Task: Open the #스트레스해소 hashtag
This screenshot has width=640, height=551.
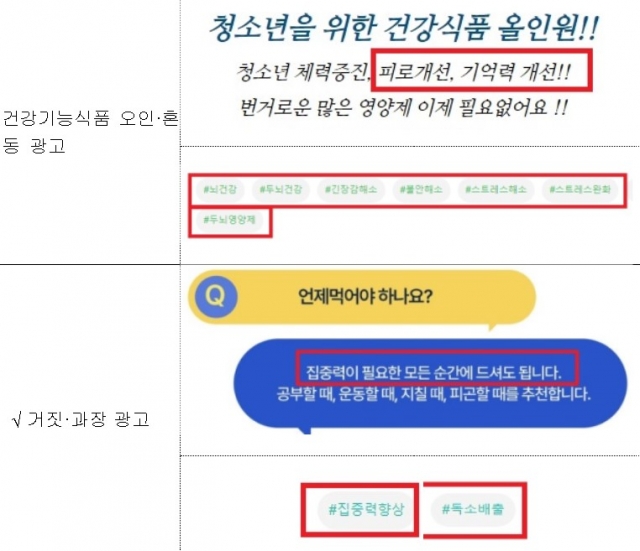Action: click(496, 190)
